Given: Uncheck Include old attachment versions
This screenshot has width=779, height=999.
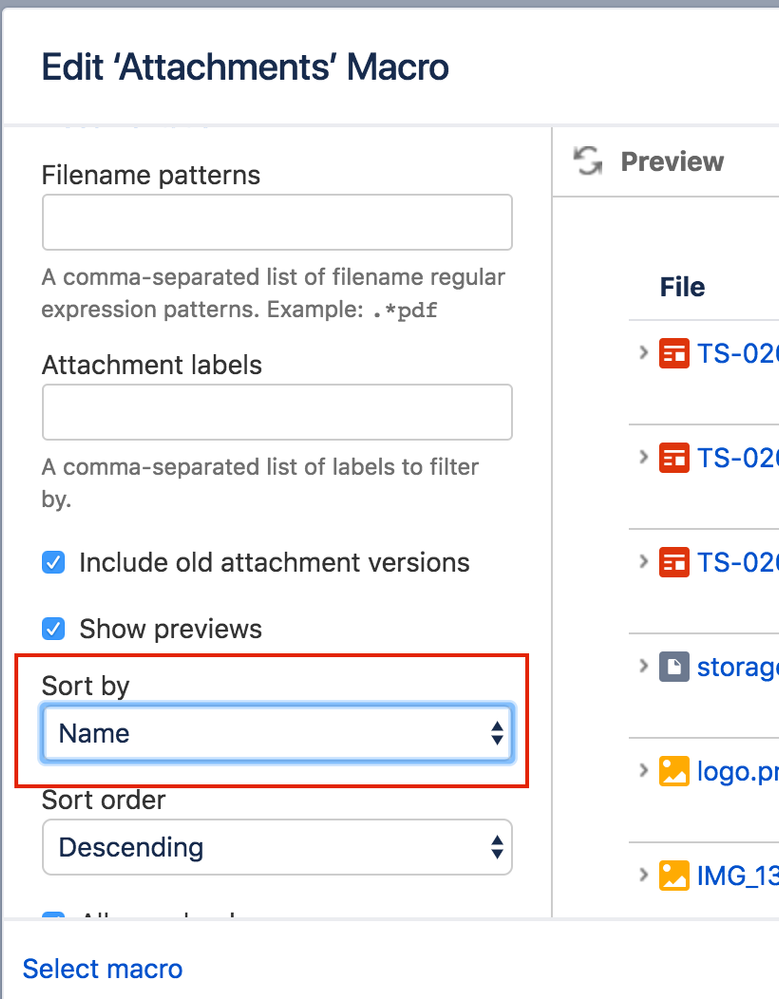Looking at the screenshot, I should point(53,563).
